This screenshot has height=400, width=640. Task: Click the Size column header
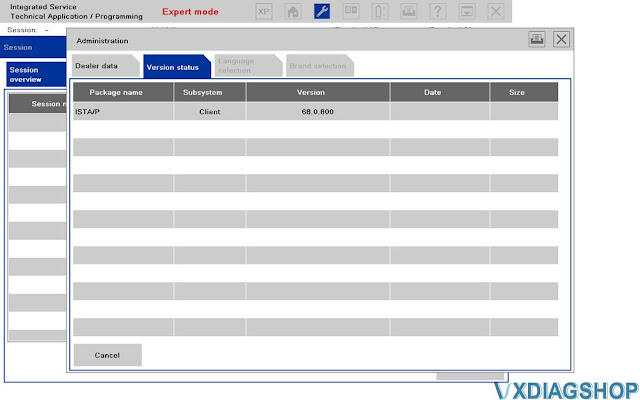[524, 92]
